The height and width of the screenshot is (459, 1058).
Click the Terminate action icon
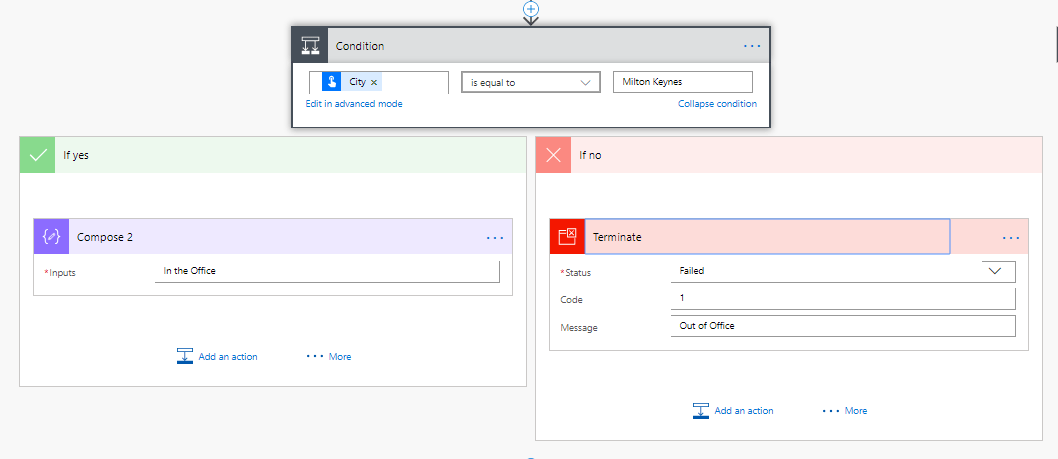567,236
